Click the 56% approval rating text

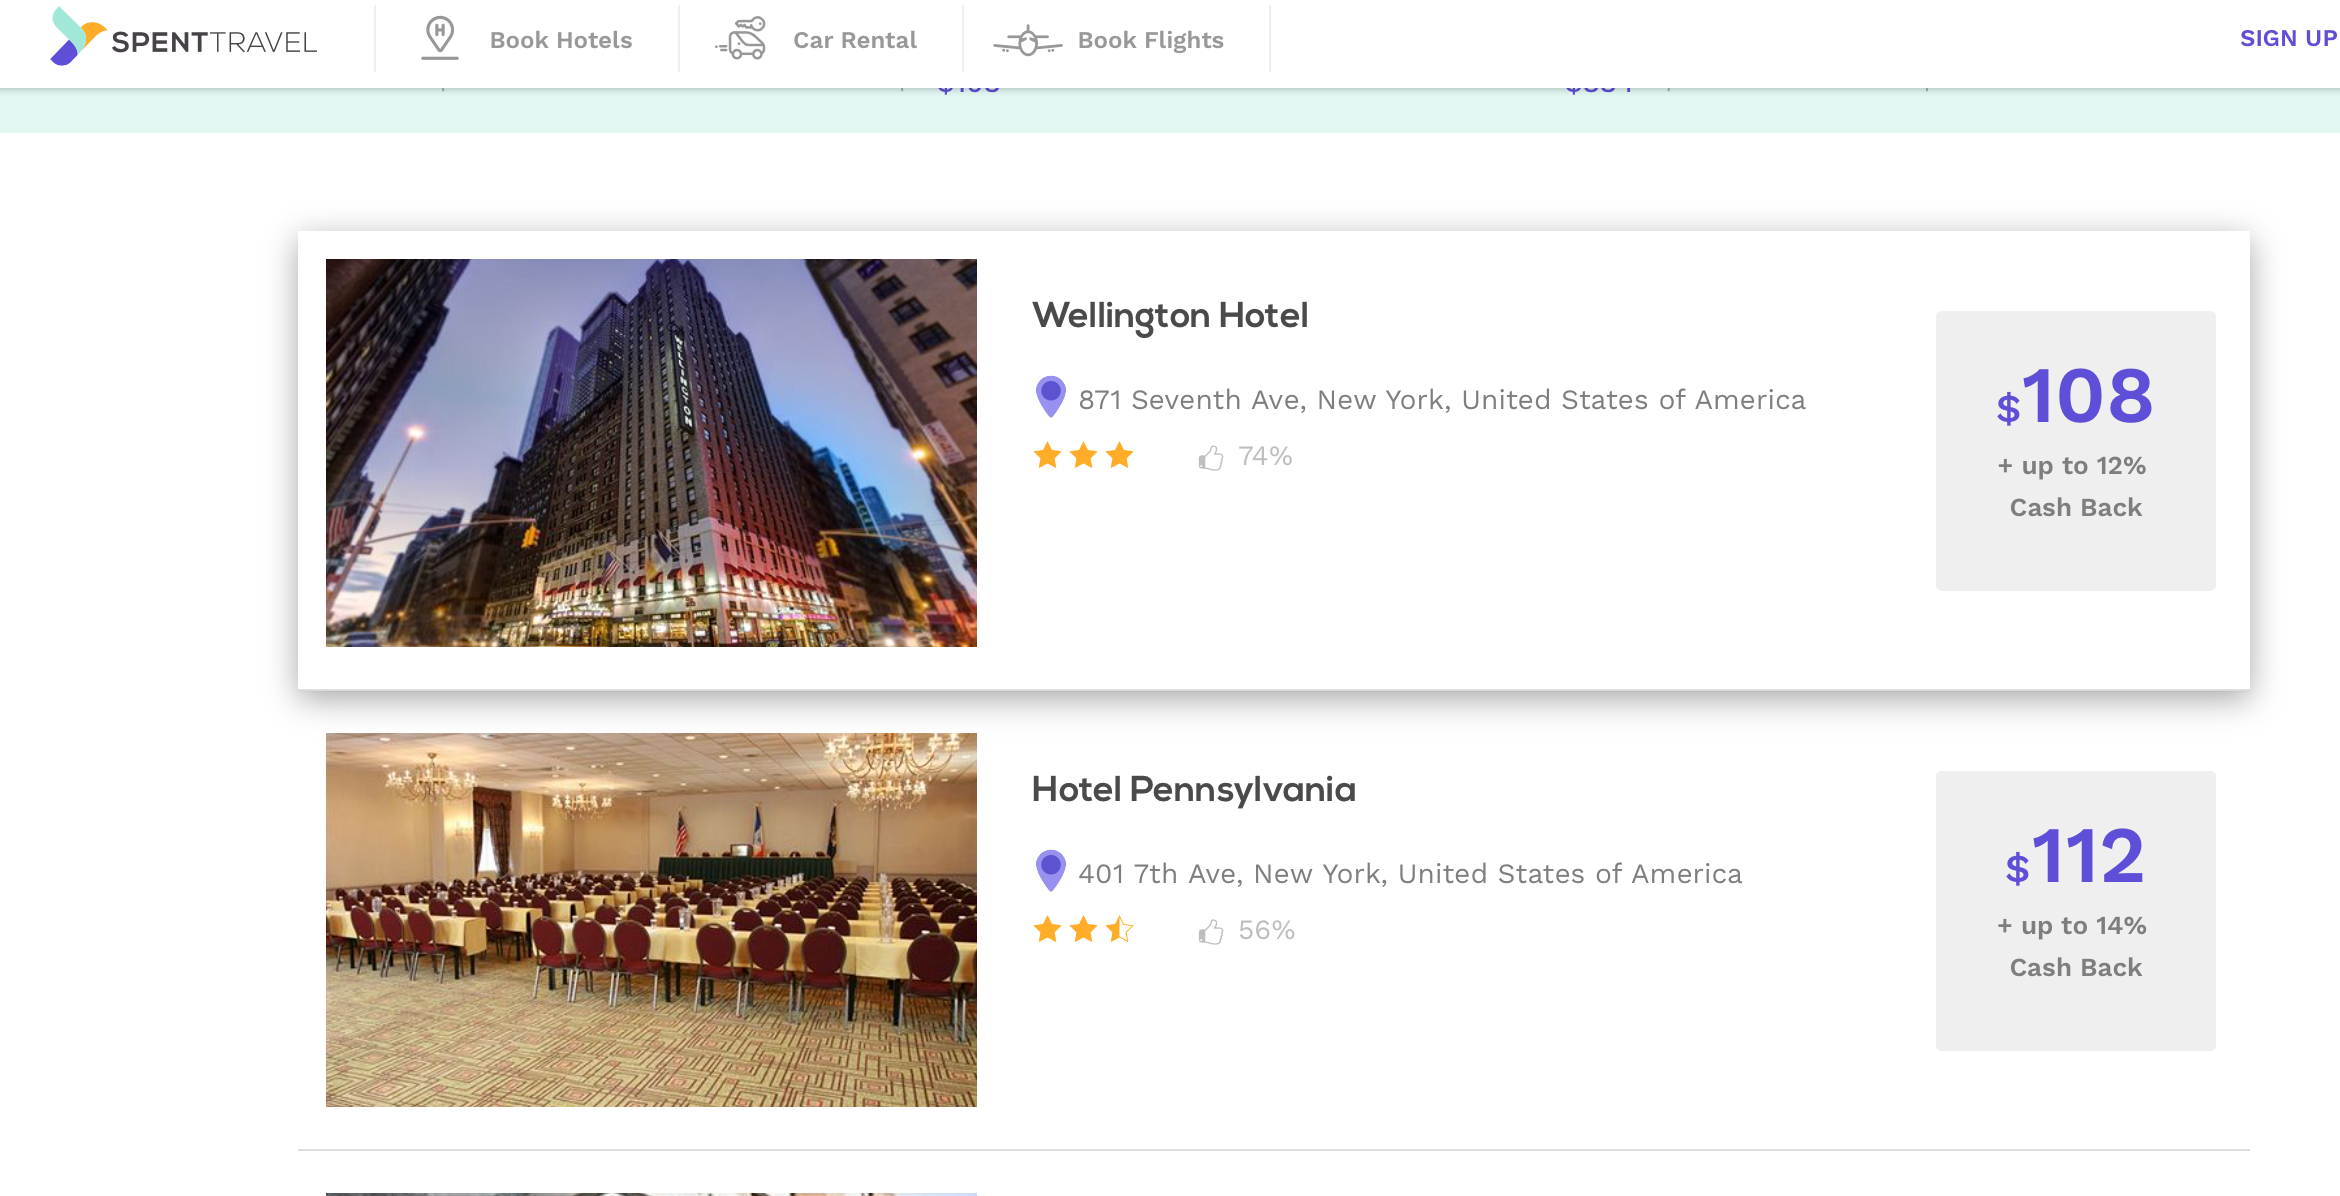click(1266, 930)
